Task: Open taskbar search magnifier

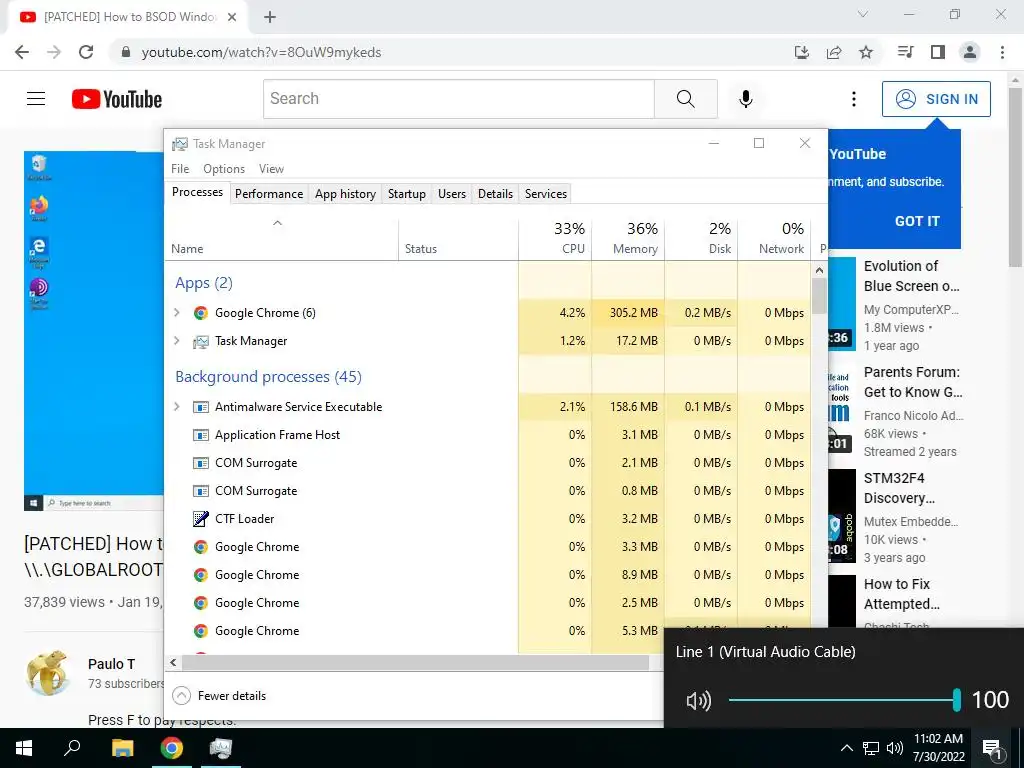Action: 72,748
